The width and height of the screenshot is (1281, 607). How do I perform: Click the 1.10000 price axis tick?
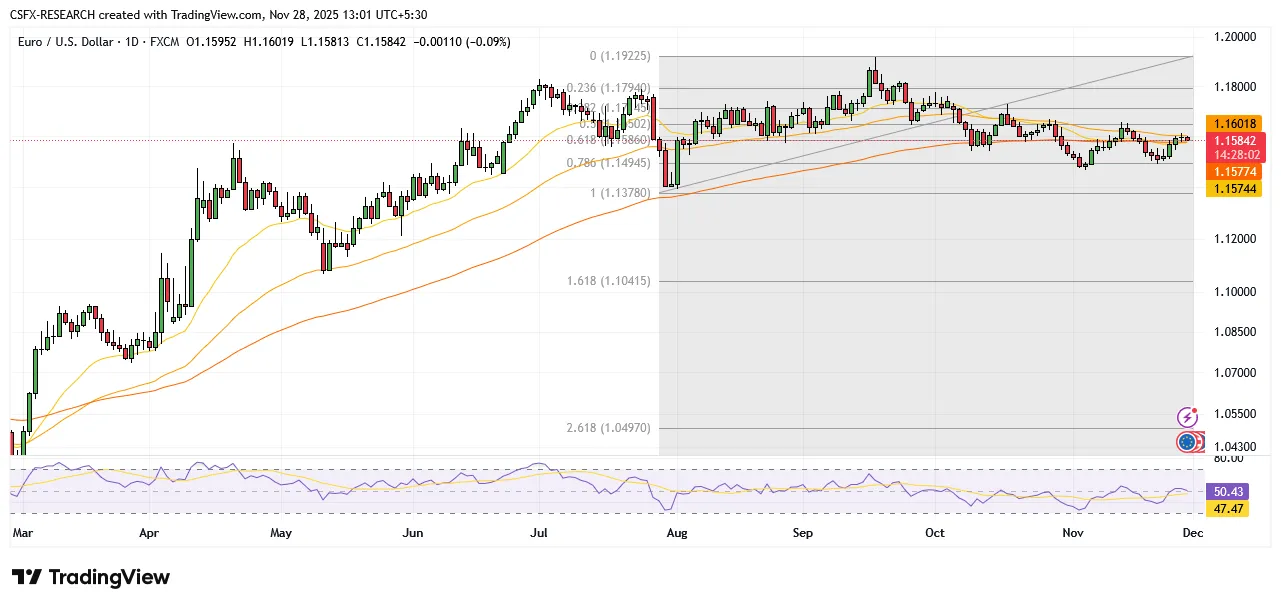coord(1237,292)
